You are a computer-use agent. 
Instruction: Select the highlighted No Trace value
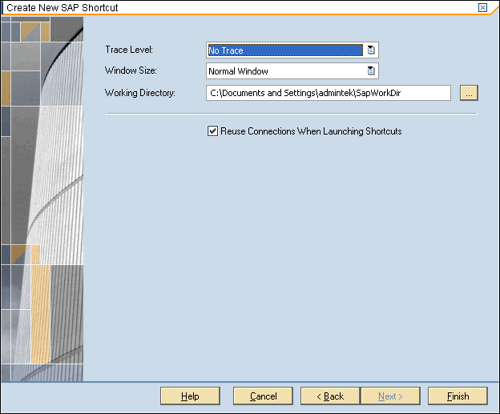click(x=285, y=50)
